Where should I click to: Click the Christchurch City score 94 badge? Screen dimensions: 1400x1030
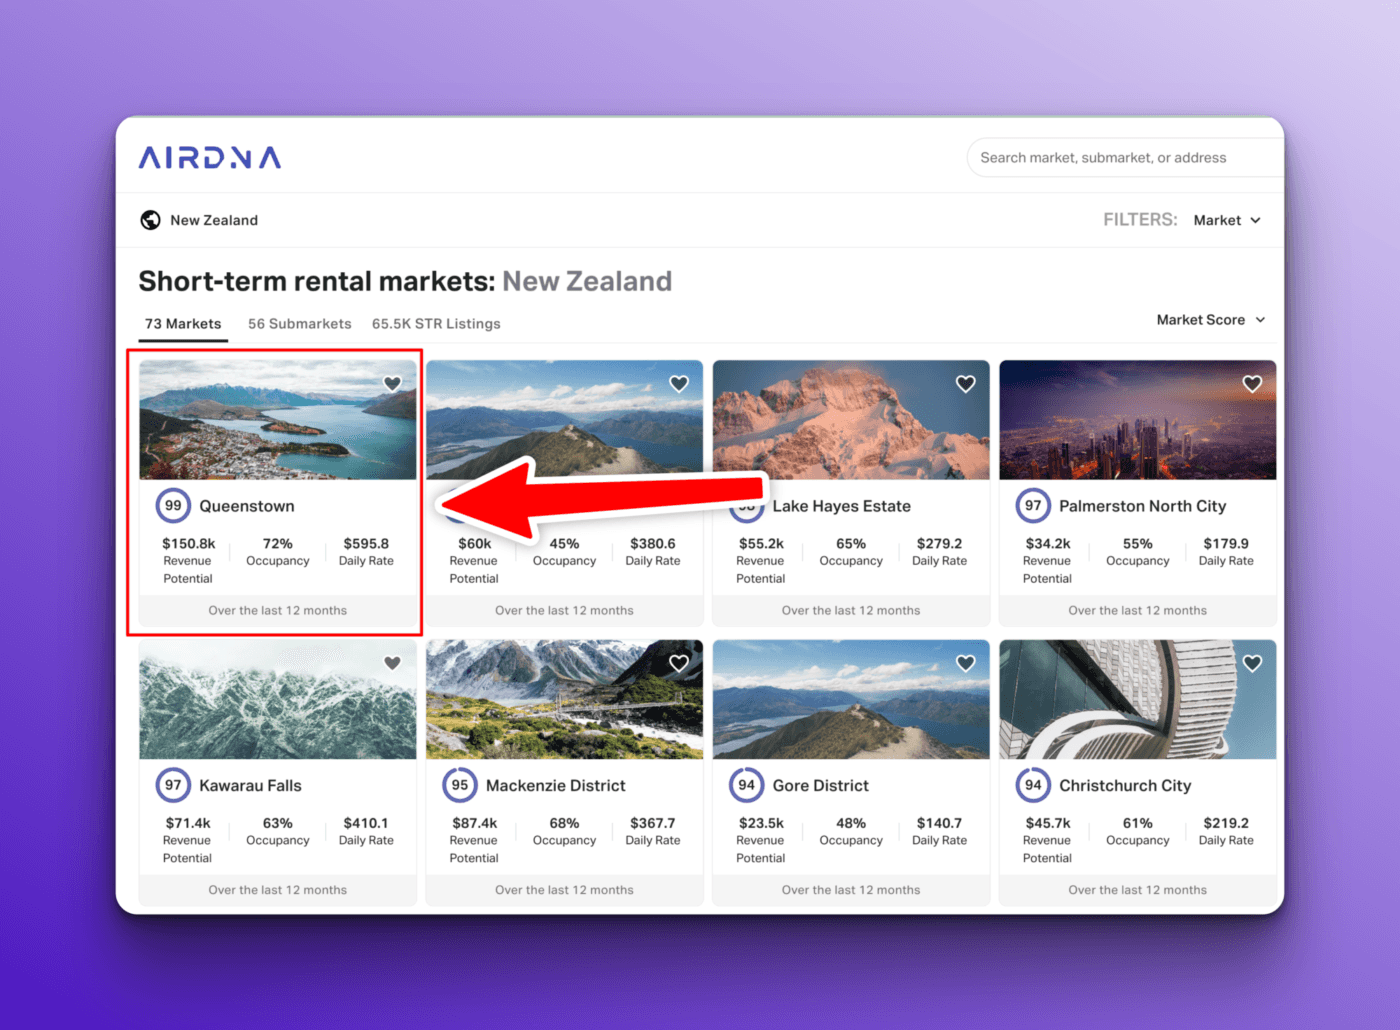(1033, 785)
